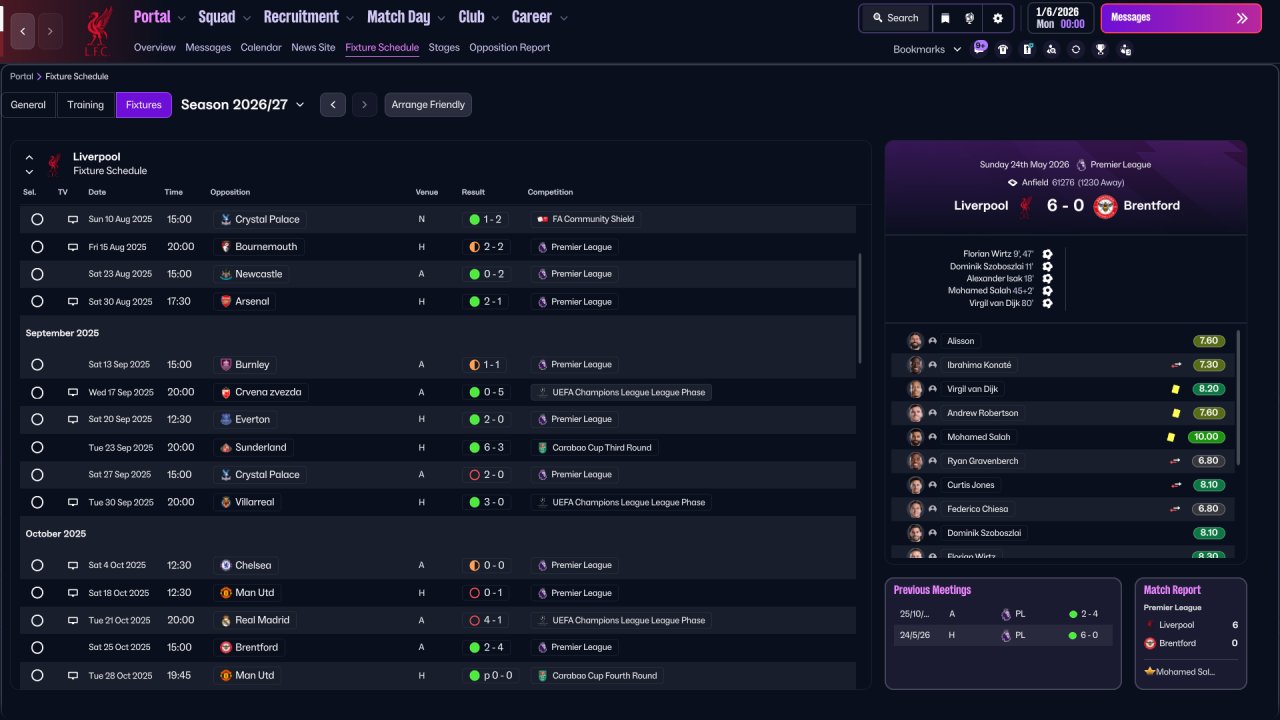The width and height of the screenshot is (1280, 720).
Task: Click the player ratings list scrollbar
Action: 1239,398
